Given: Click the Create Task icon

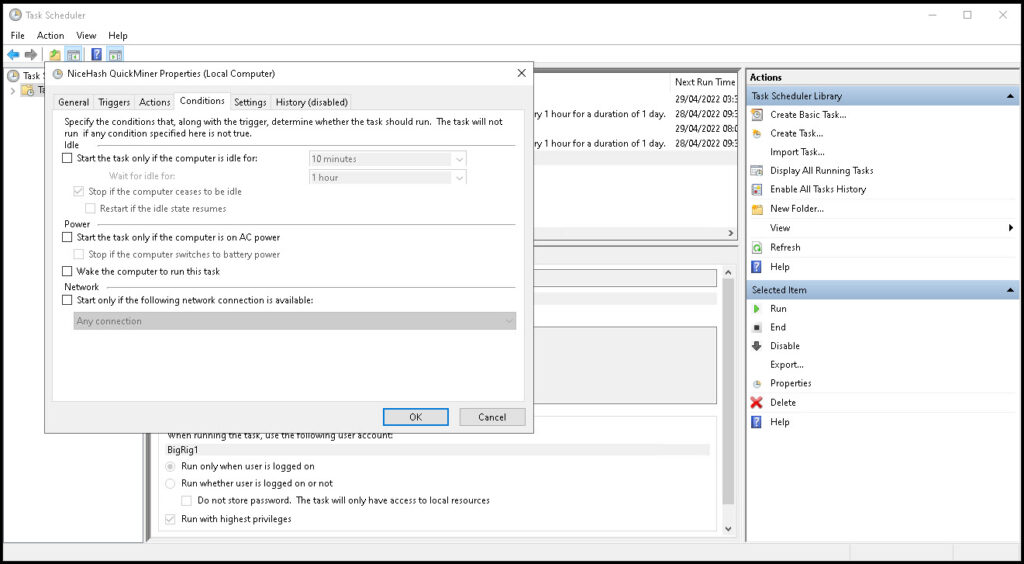Looking at the screenshot, I should tap(757, 133).
